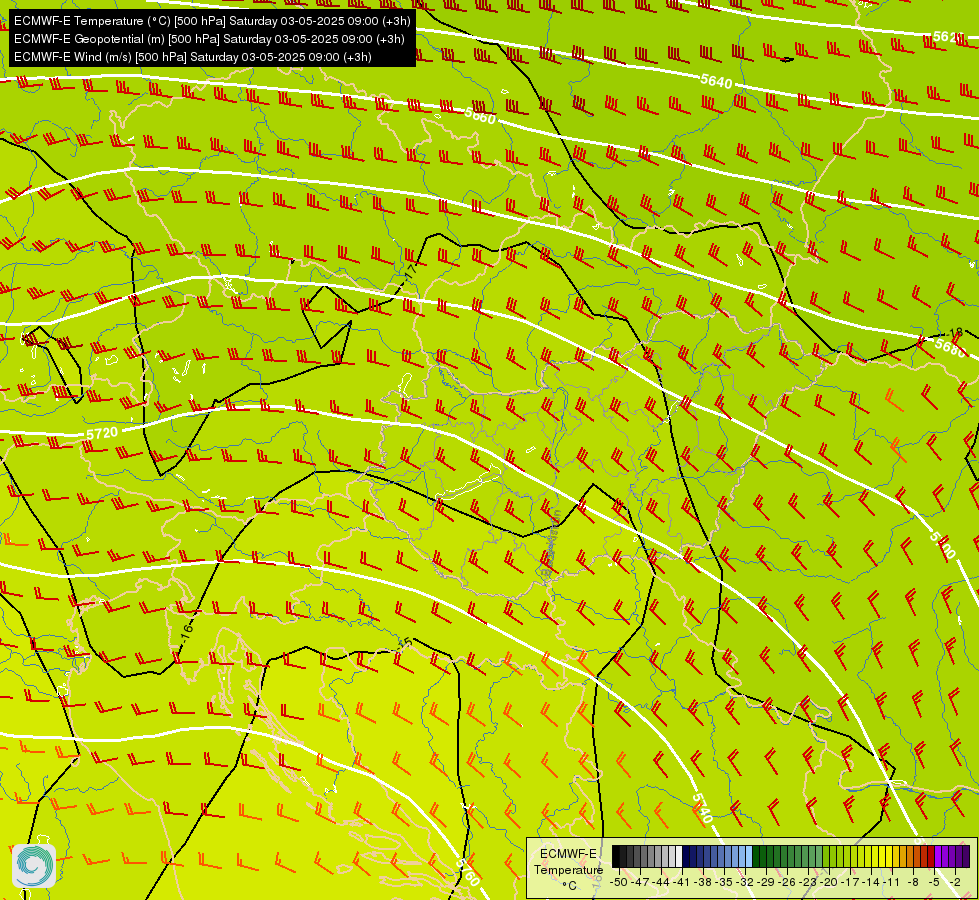Click the -38 legend value

pos(702,882)
